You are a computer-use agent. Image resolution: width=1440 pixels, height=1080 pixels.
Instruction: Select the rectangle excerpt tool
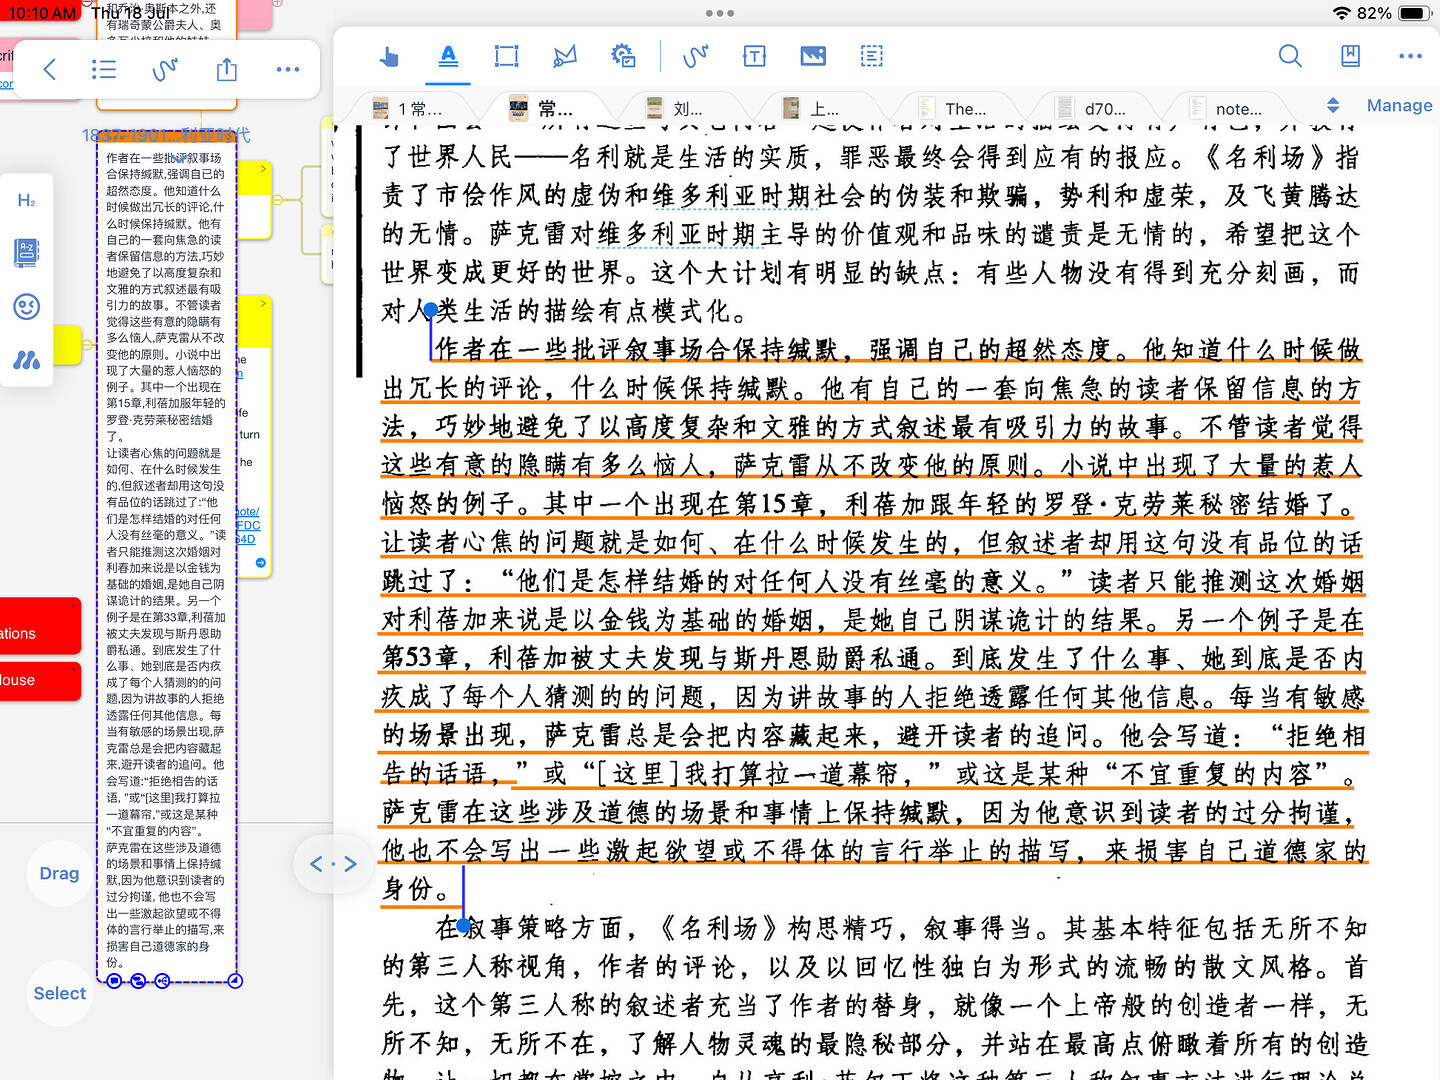[x=507, y=56]
